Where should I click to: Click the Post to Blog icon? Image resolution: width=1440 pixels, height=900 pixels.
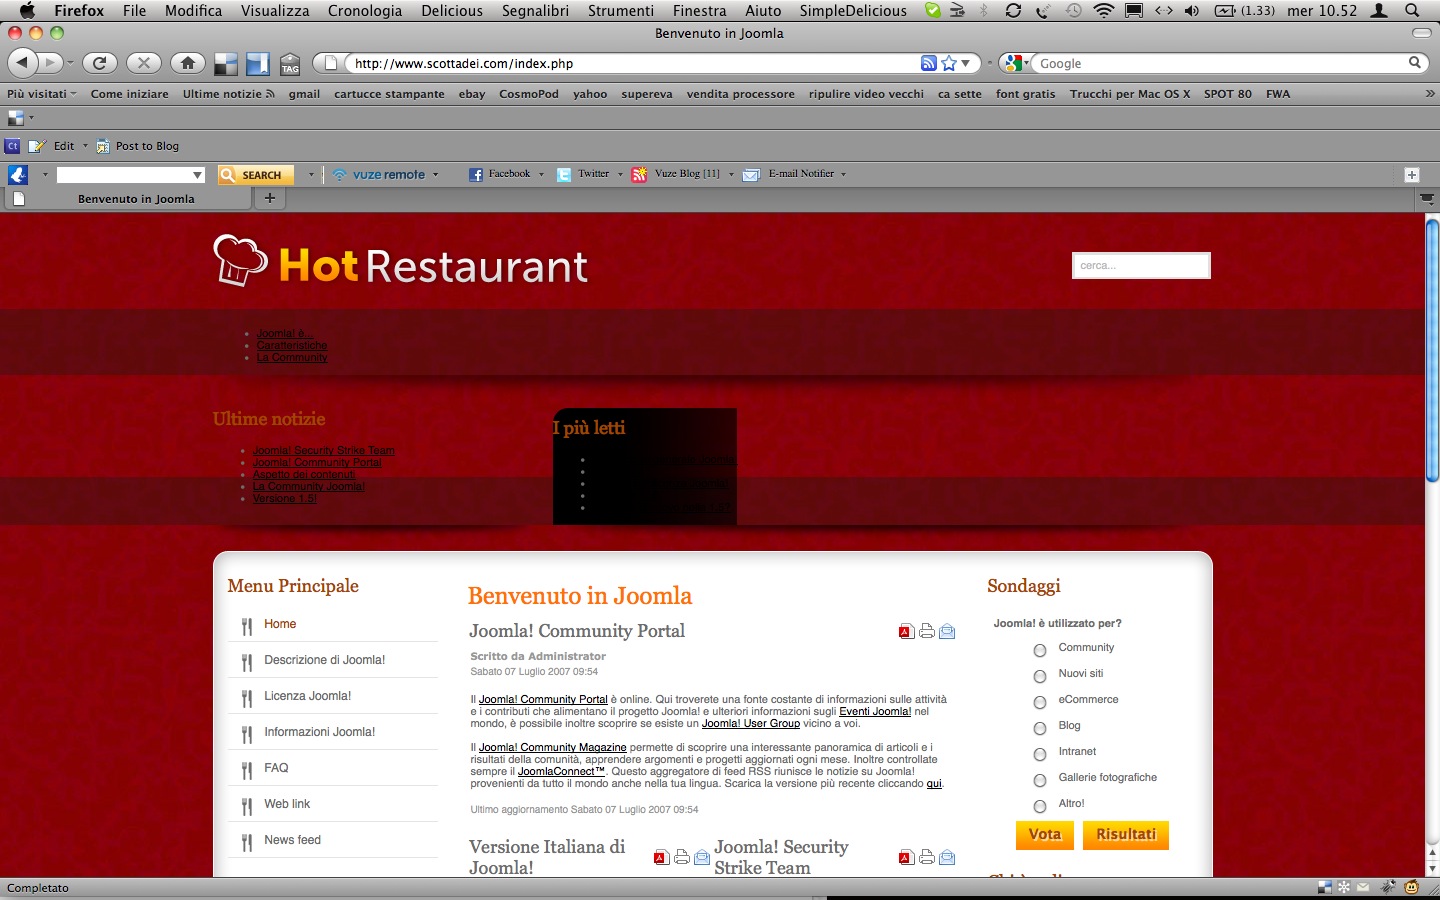pos(102,146)
